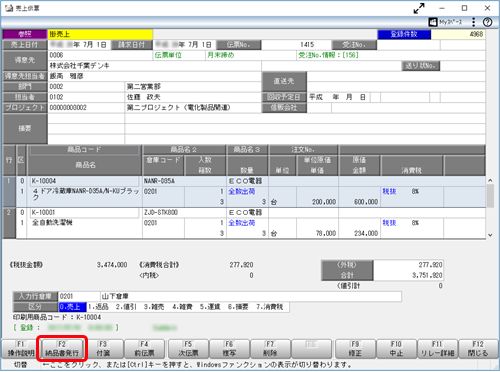Open the three-dot options menu
Screen dimensions: 500x372
click(474, 22)
